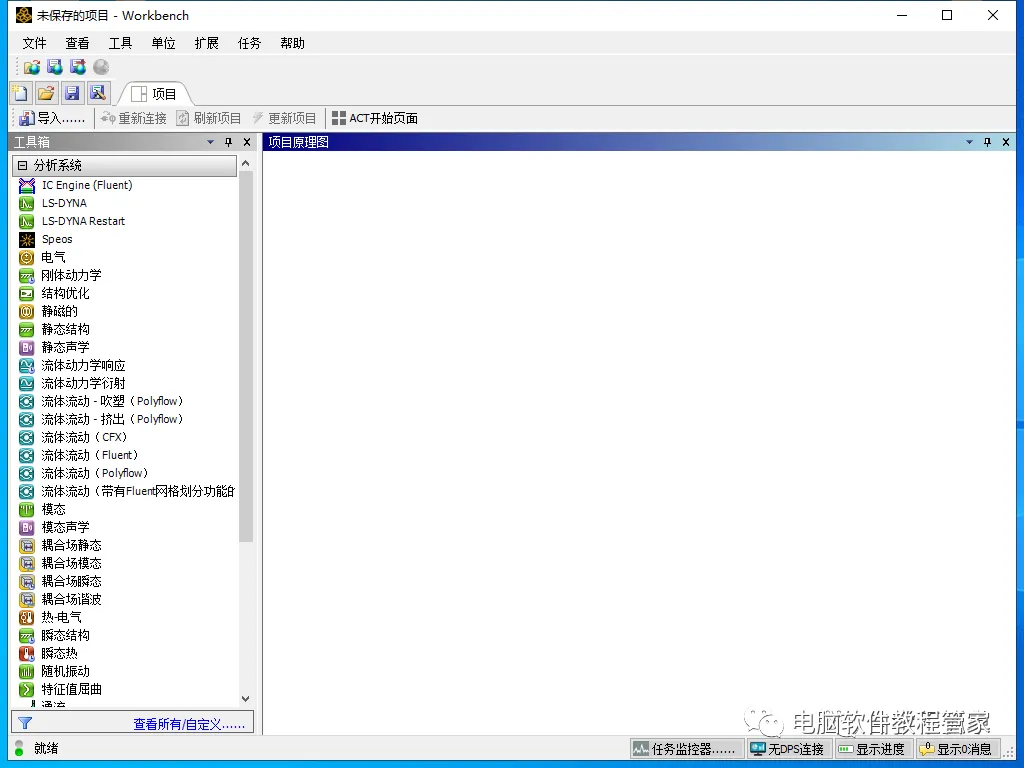The width and height of the screenshot is (1024, 768).
Task: Click the 流体流动 (CFX) icon
Action: coord(27,438)
